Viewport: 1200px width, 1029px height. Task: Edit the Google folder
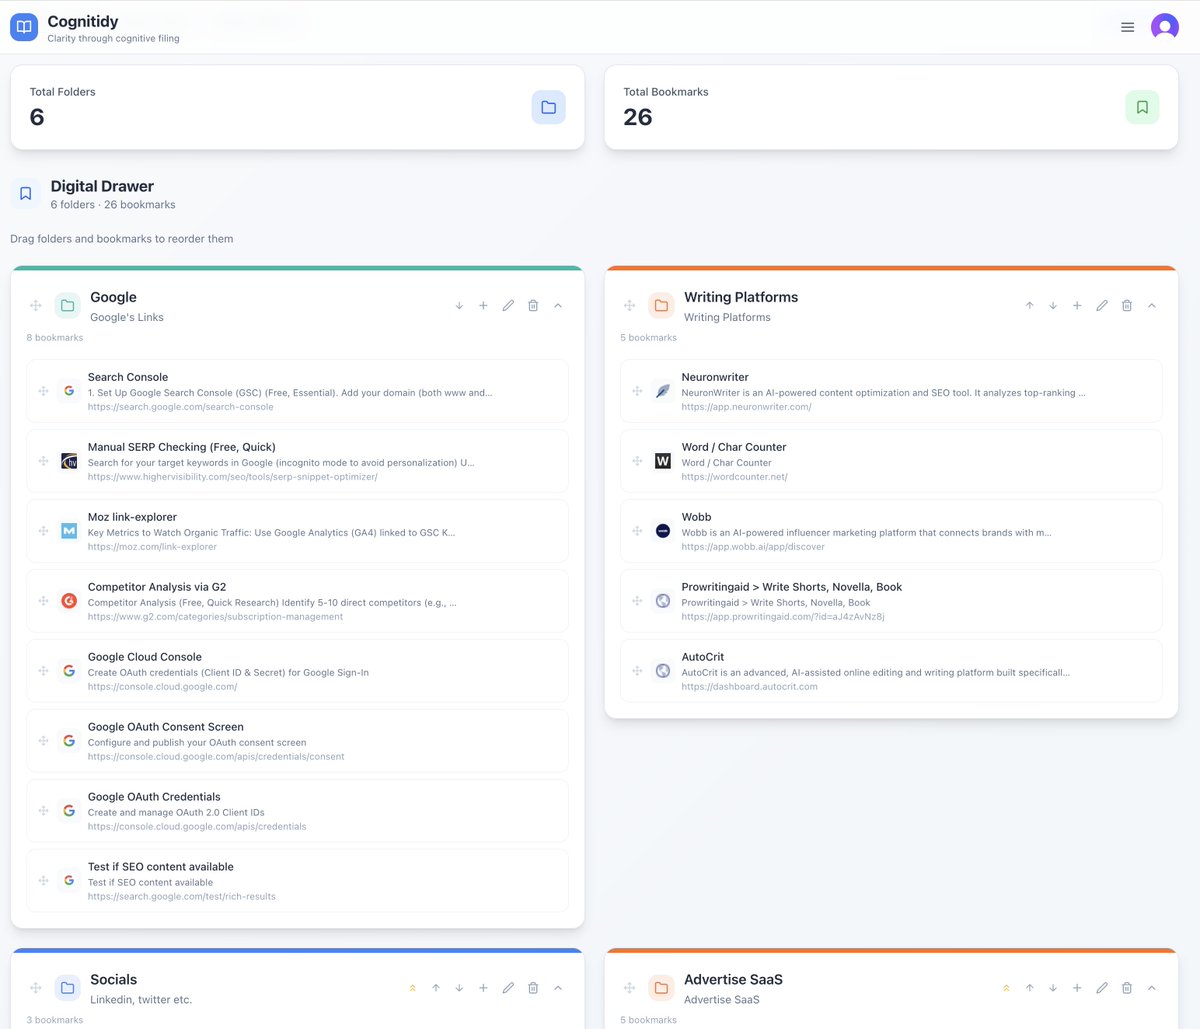[508, 306]
